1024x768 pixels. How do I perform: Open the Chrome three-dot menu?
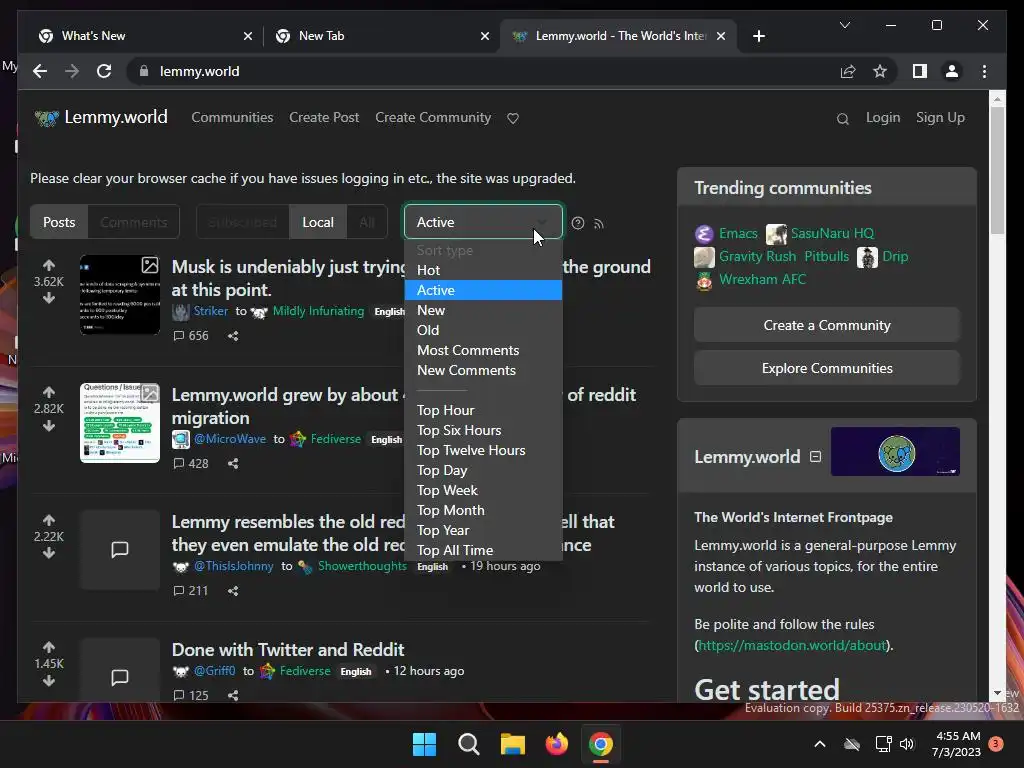pyautogui.click(x=984, y=71)
